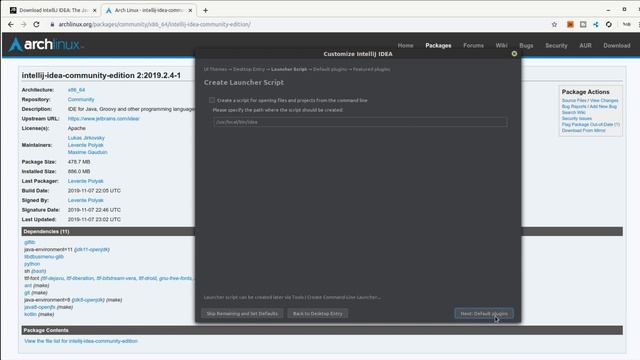Enable the create launcher script checkbox
Screen dimensions: 640x360
point(211,100)
